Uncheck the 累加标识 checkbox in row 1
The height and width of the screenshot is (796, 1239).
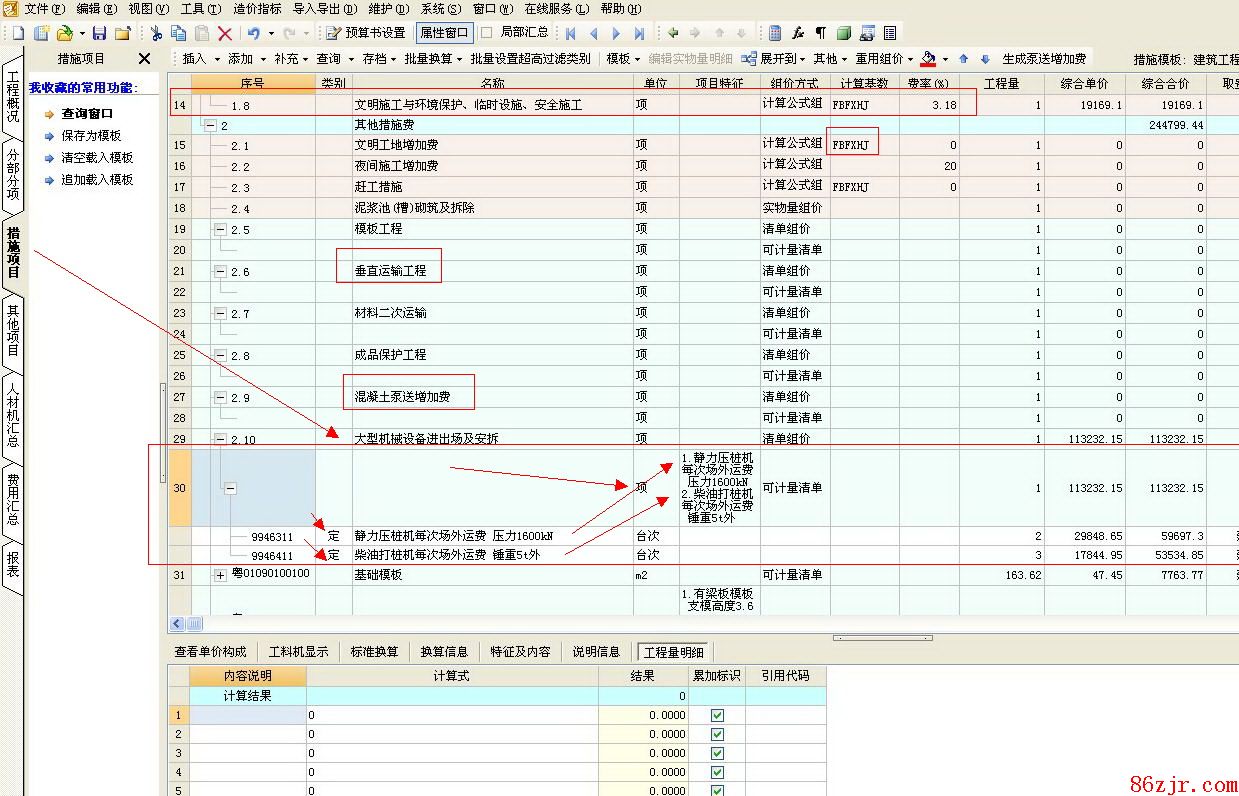[717, 715]
